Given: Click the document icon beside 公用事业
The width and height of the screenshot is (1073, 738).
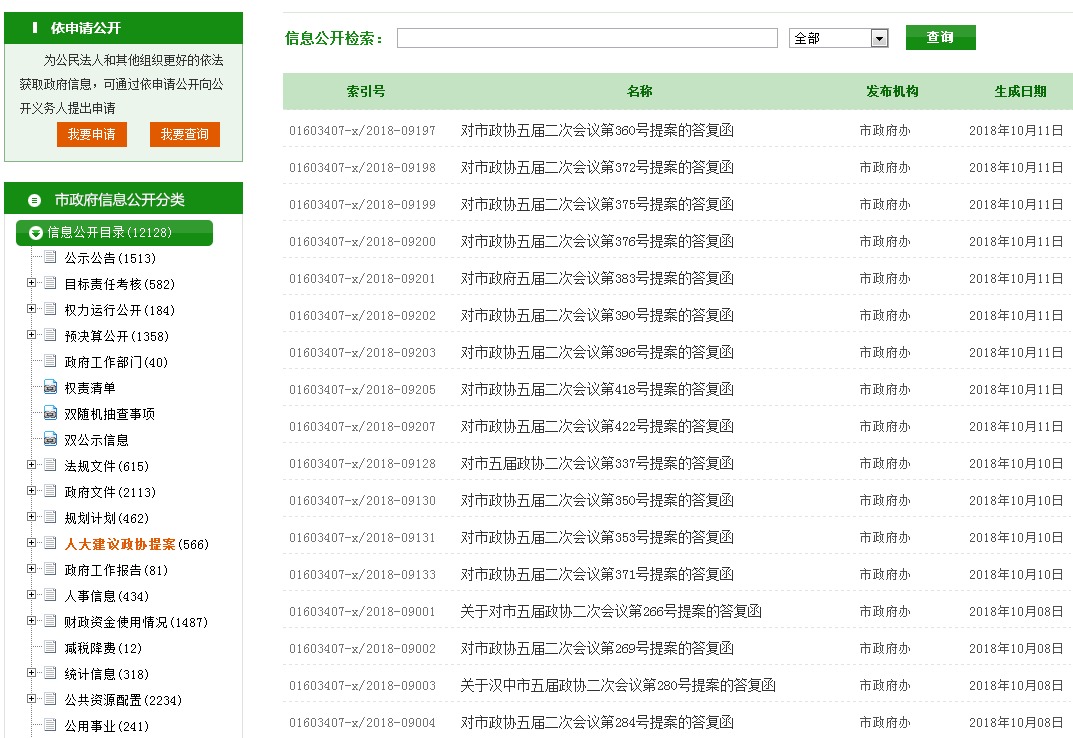Looking at the screenshot, I should coord(50,726).
